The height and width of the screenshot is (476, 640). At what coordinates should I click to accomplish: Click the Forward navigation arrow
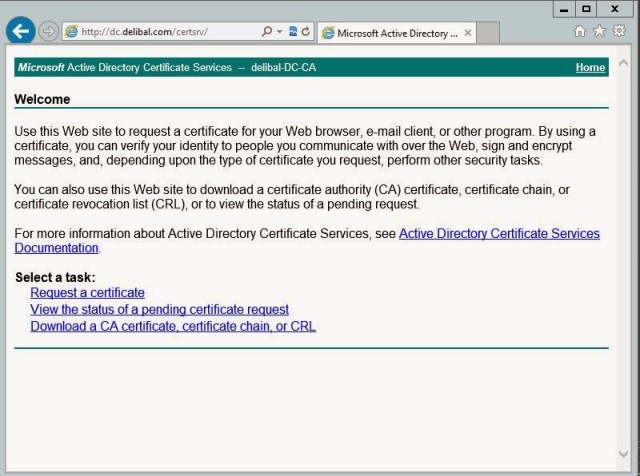point(49,31)
